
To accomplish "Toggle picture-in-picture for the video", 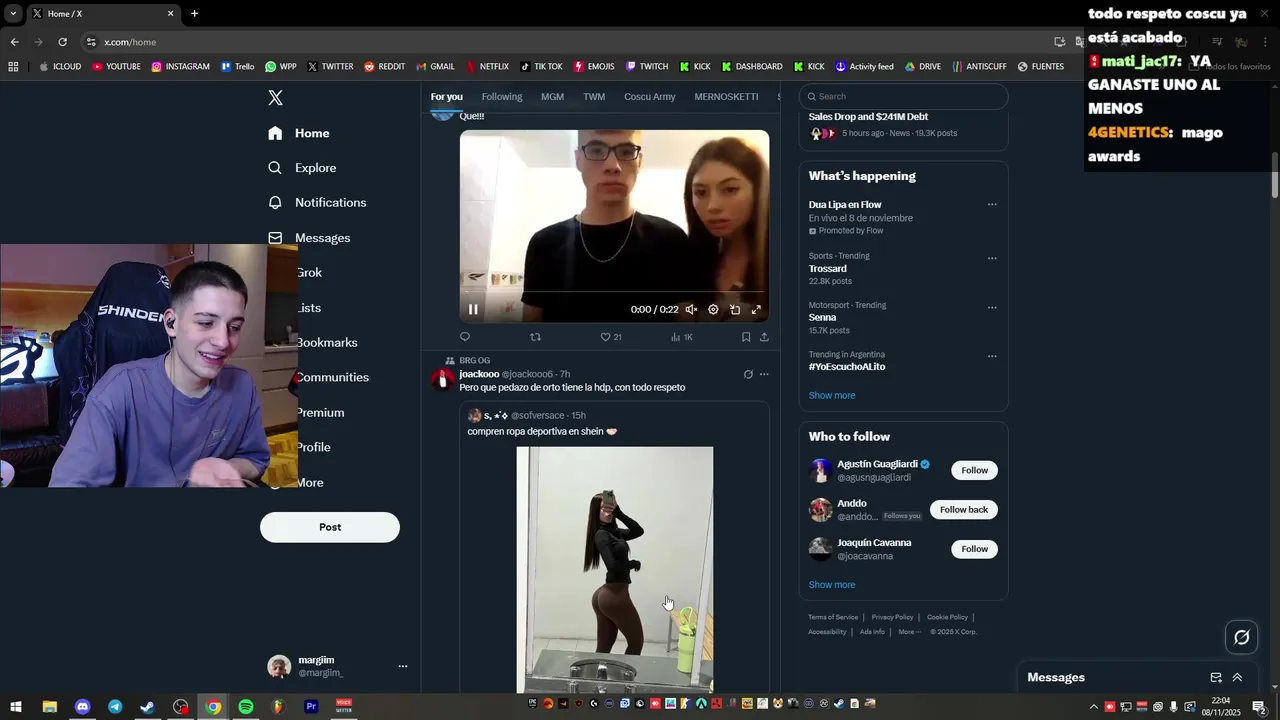I will pyautogui.click(x=735, y=310).
